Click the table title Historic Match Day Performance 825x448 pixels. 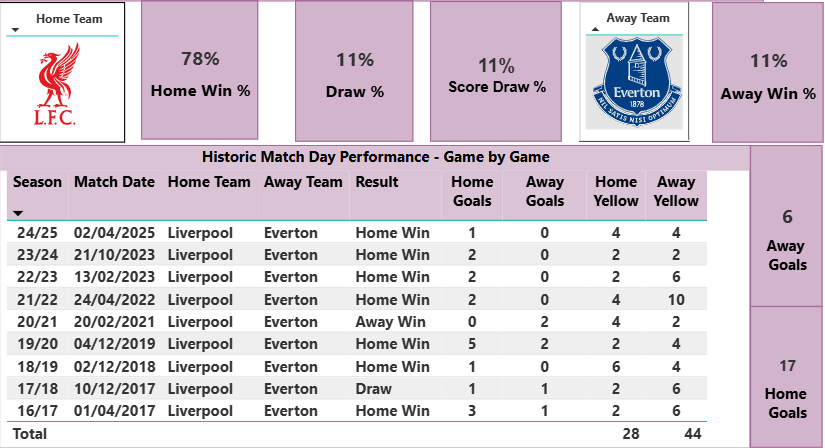click(x=375, y=157)
